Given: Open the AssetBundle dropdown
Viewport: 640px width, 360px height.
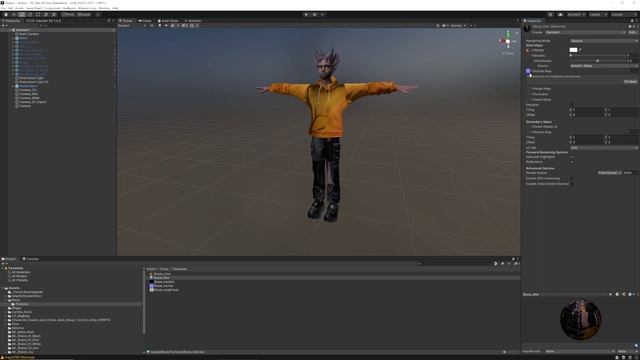Looking at the screenshot, I should point(580,351).
